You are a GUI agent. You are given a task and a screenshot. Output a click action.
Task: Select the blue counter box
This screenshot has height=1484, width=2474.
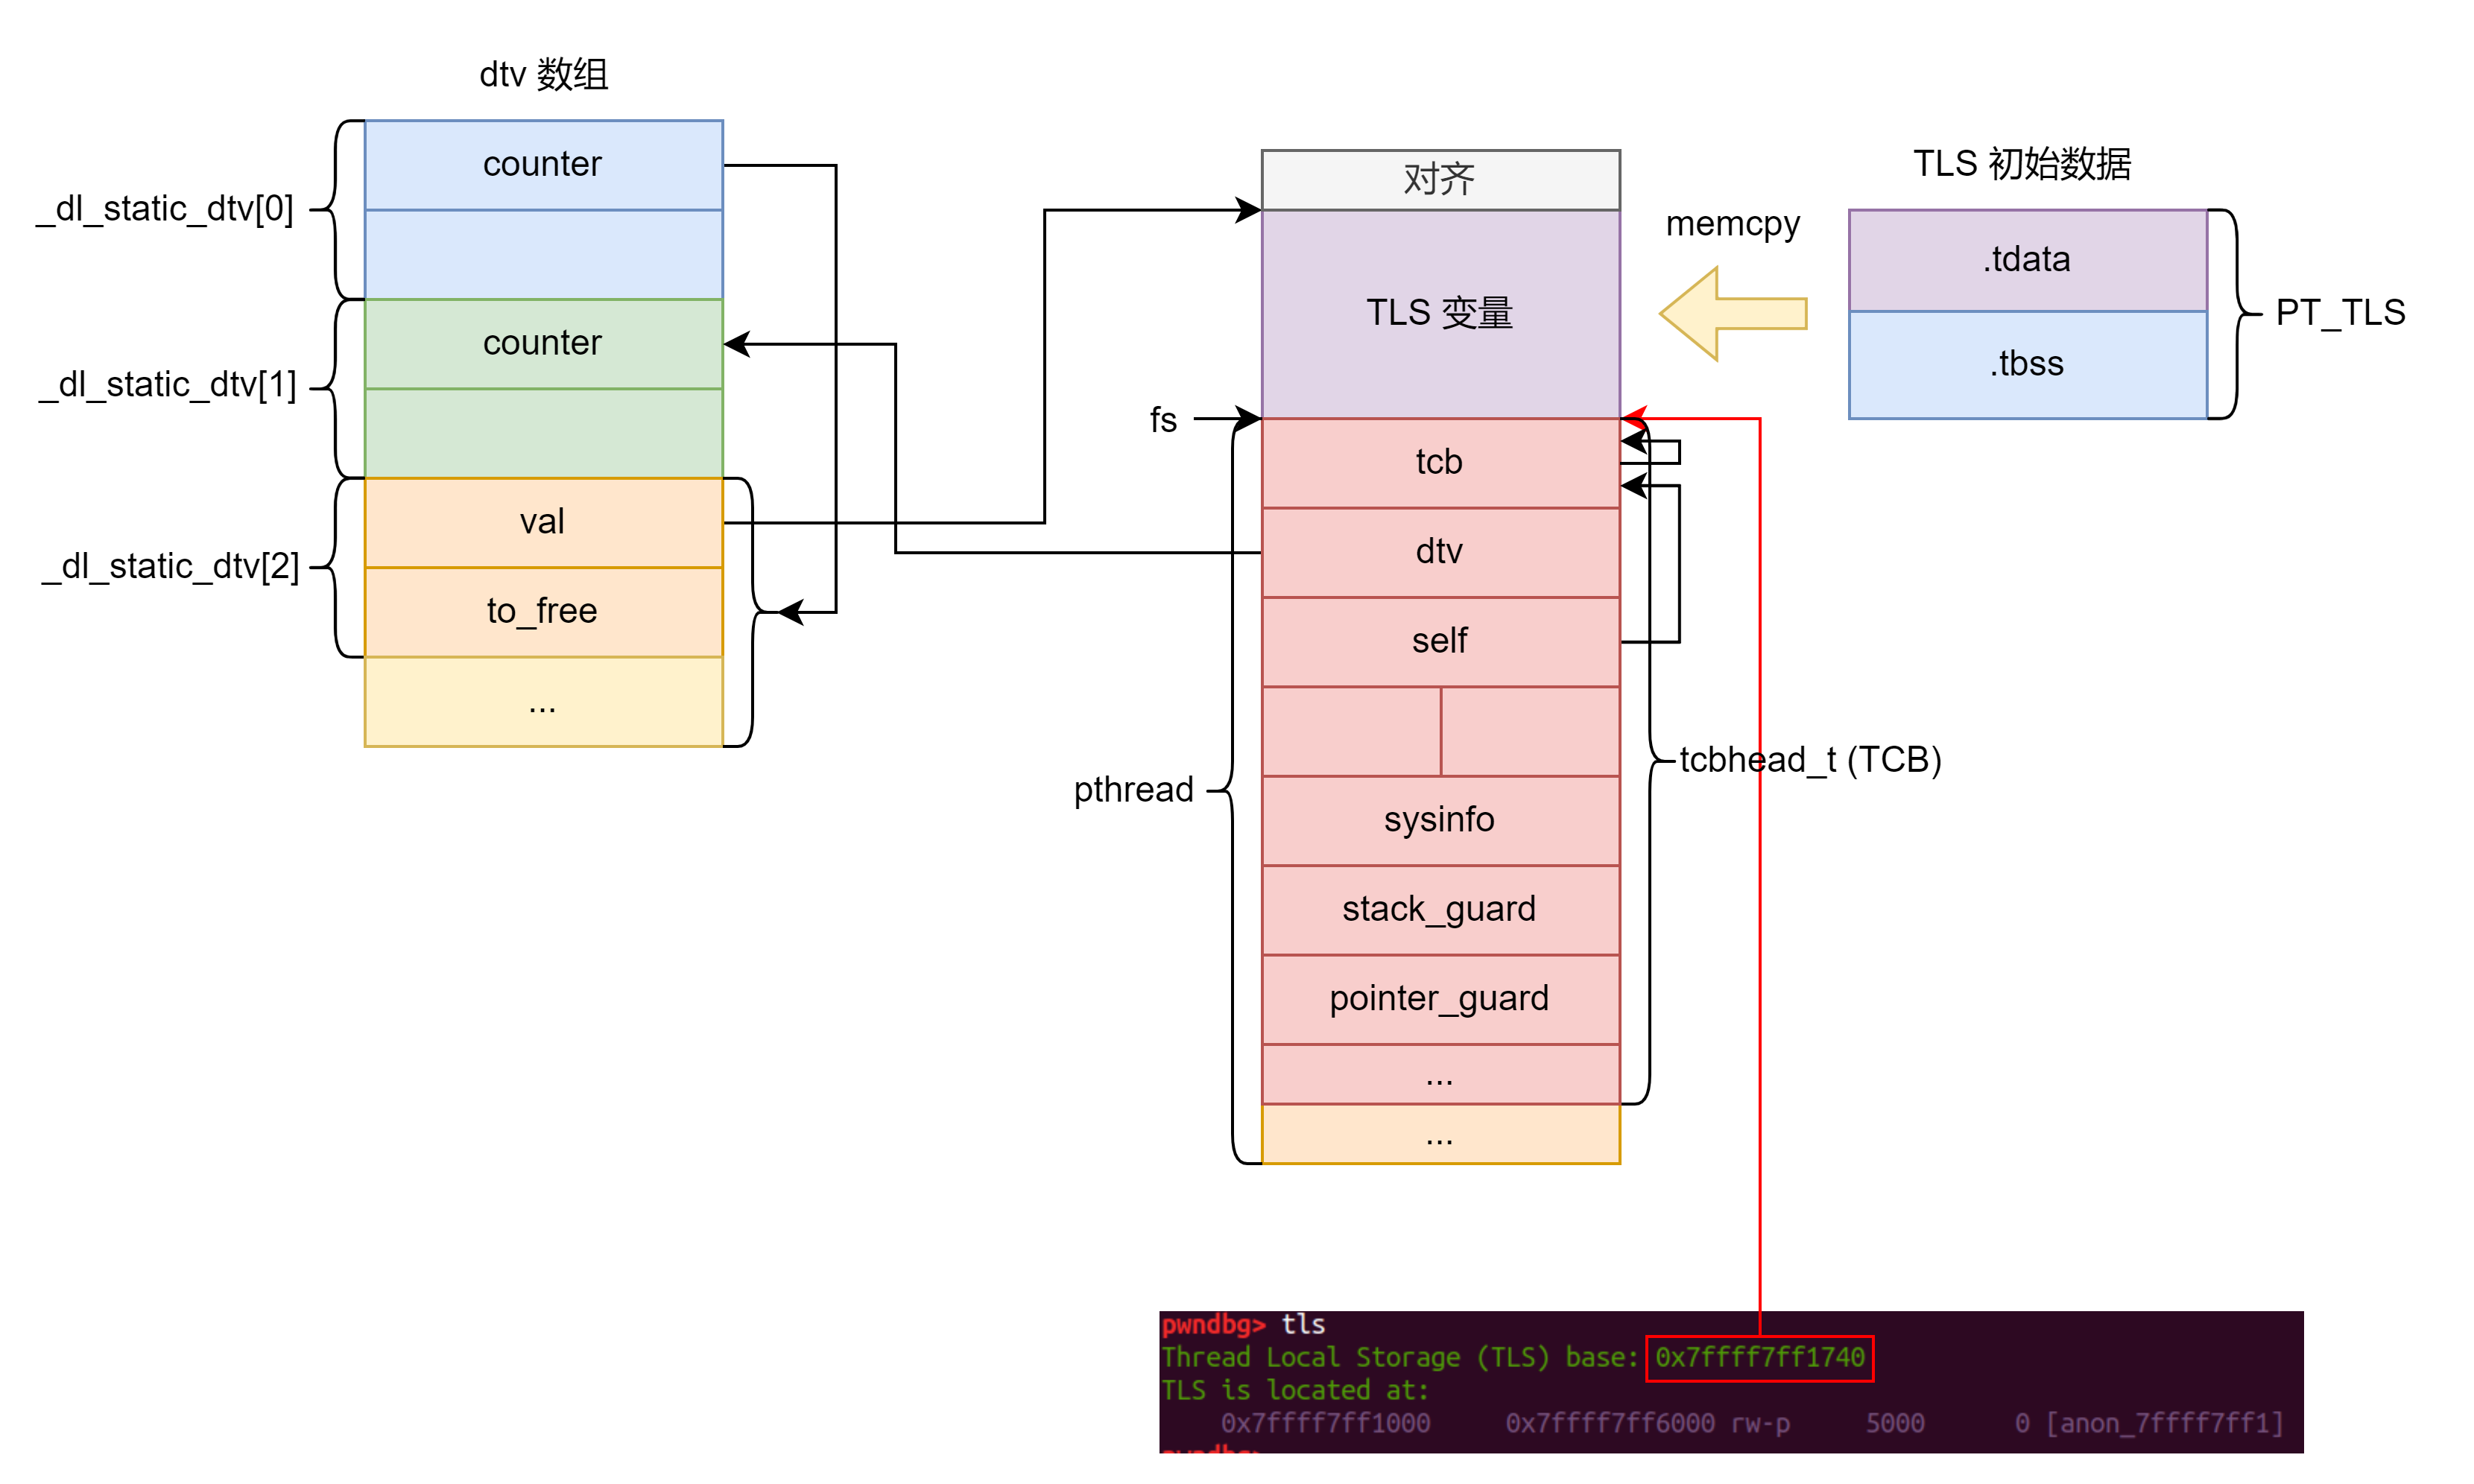[543, 165]
